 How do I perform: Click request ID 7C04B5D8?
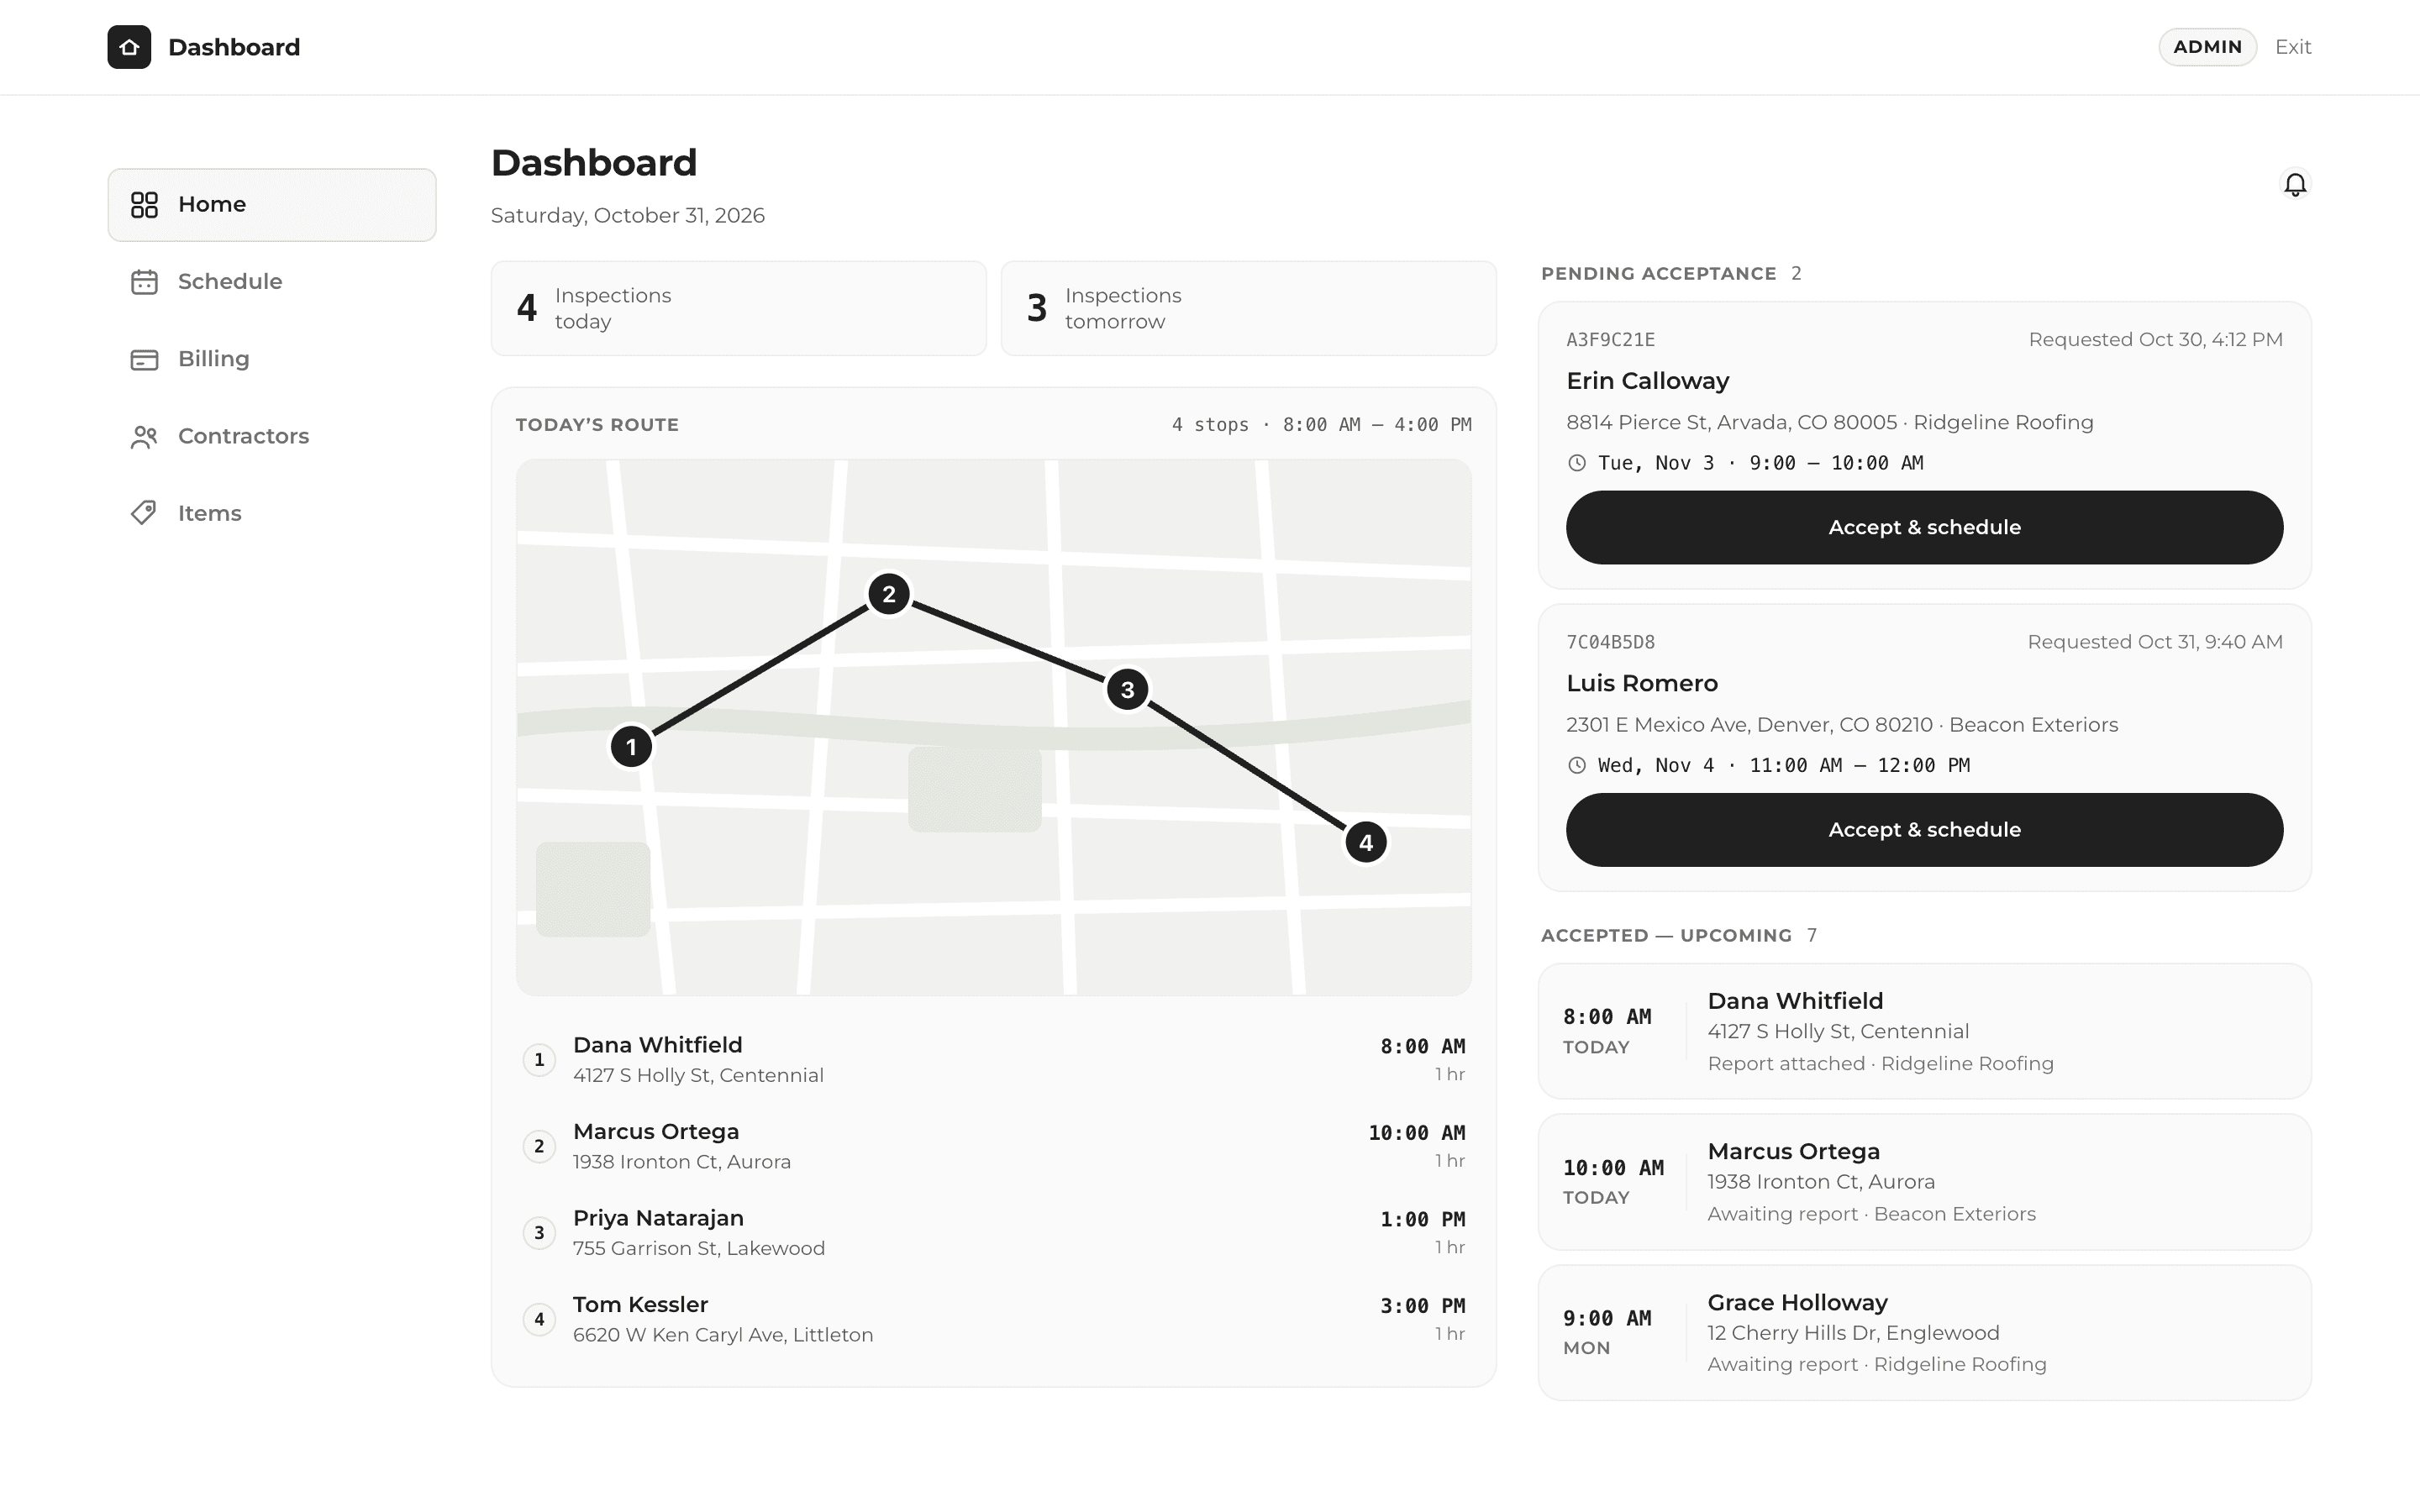[1610, 642]
